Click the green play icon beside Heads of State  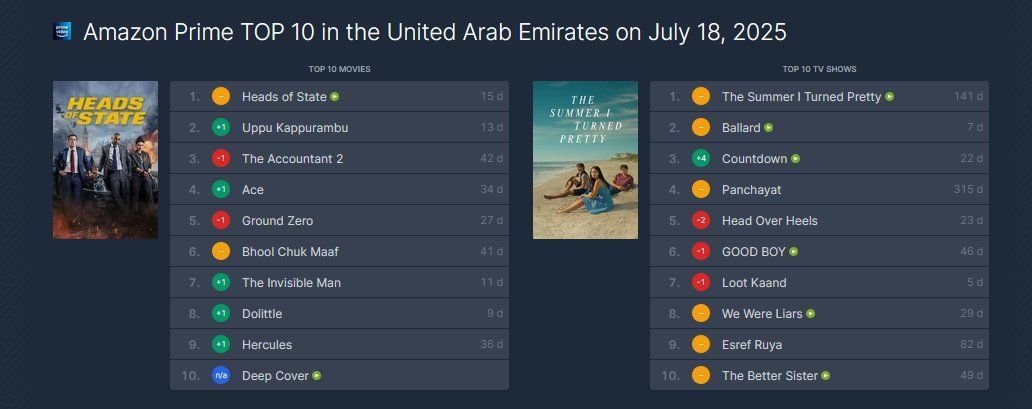(x=335, y=97)
